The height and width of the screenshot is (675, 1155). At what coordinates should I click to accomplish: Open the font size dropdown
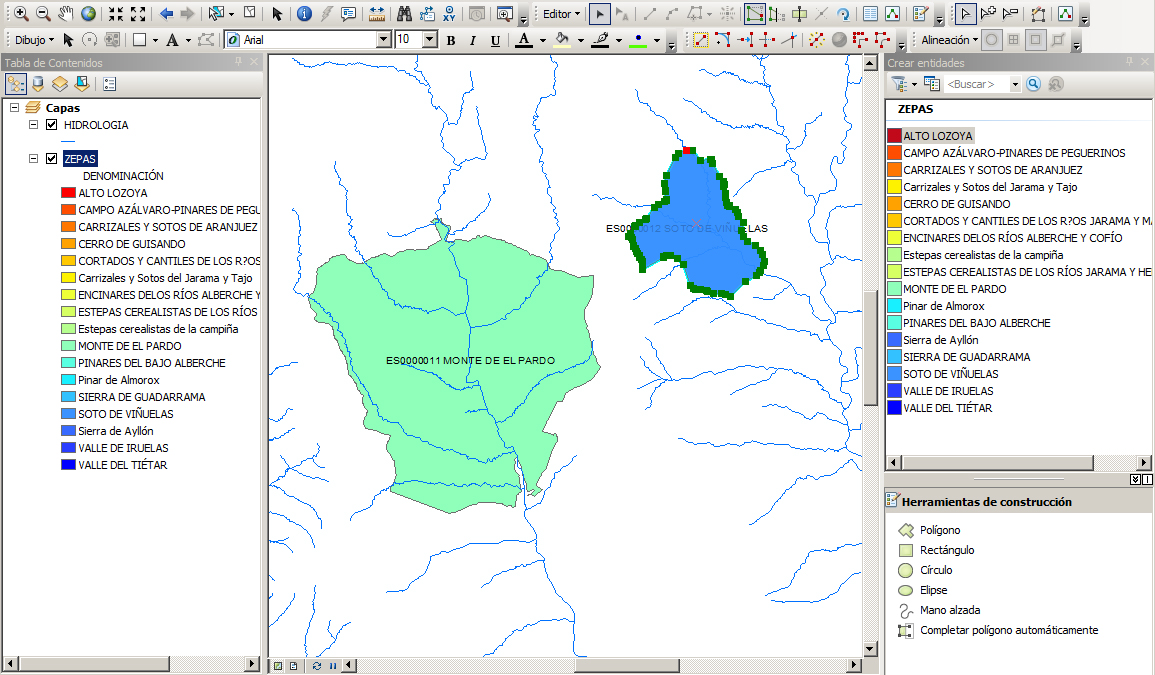(430, 40)
